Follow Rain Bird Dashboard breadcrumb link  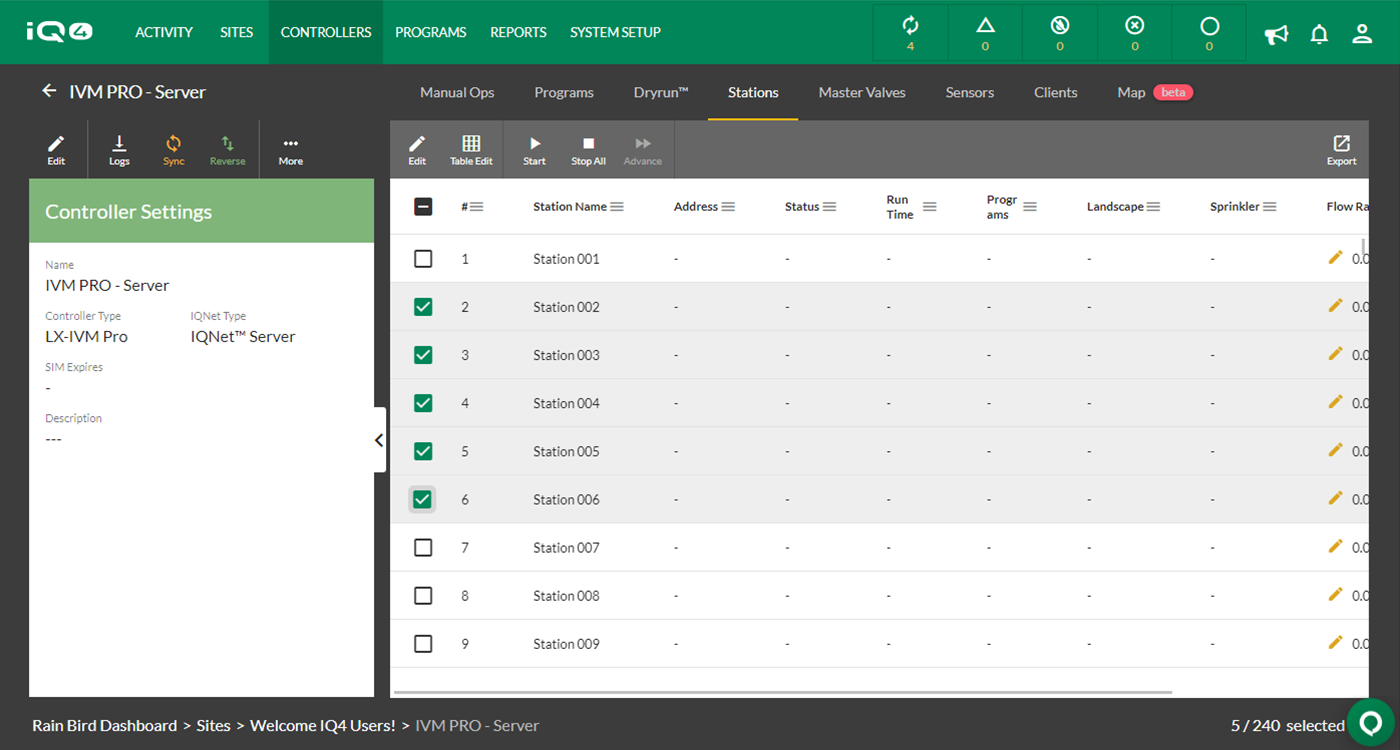(x=104, y=725)
